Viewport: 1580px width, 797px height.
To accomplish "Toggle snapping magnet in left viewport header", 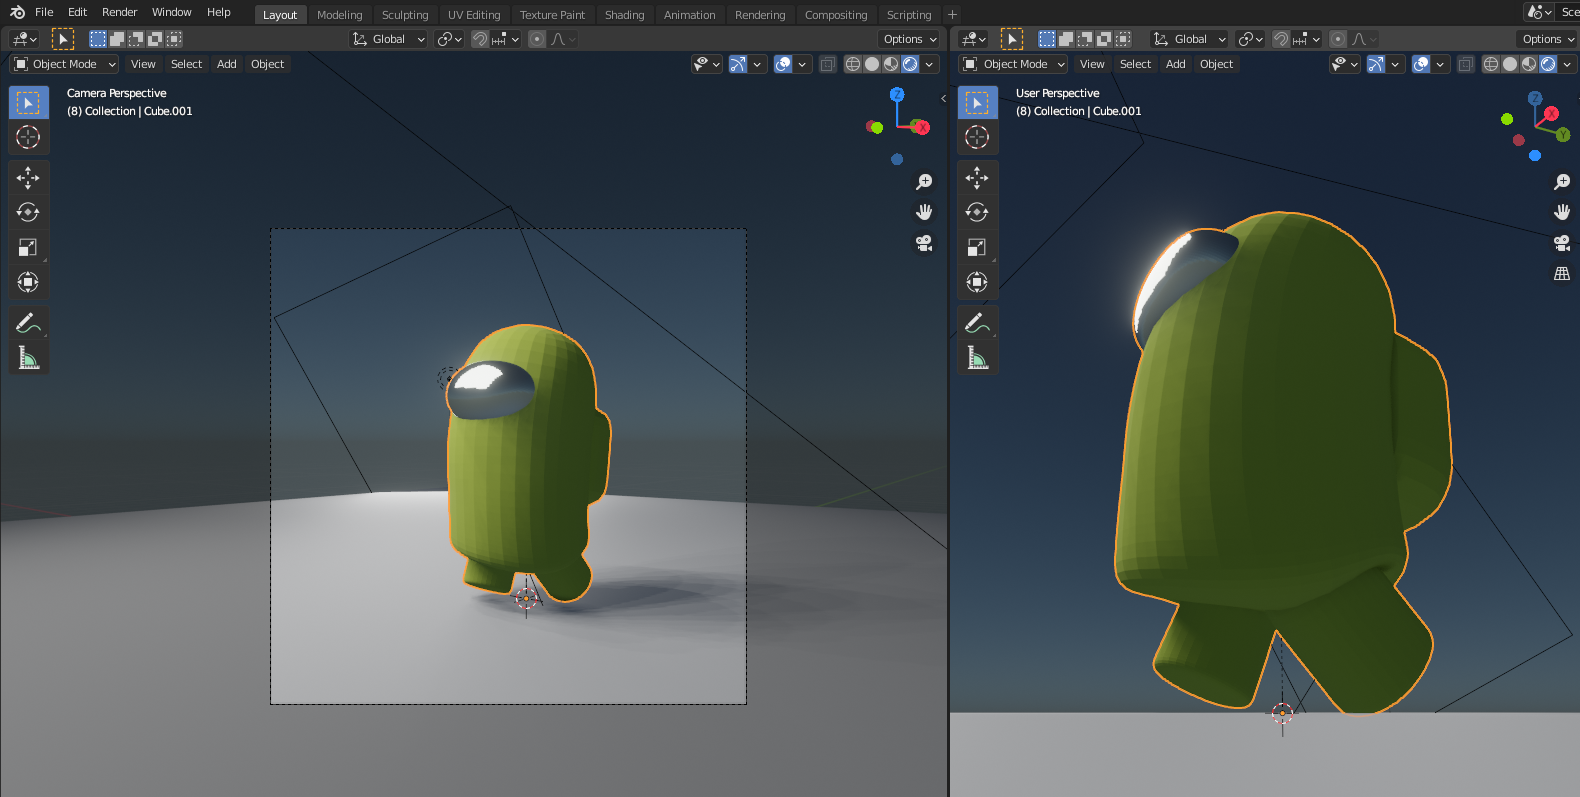I will coord(480,39).
